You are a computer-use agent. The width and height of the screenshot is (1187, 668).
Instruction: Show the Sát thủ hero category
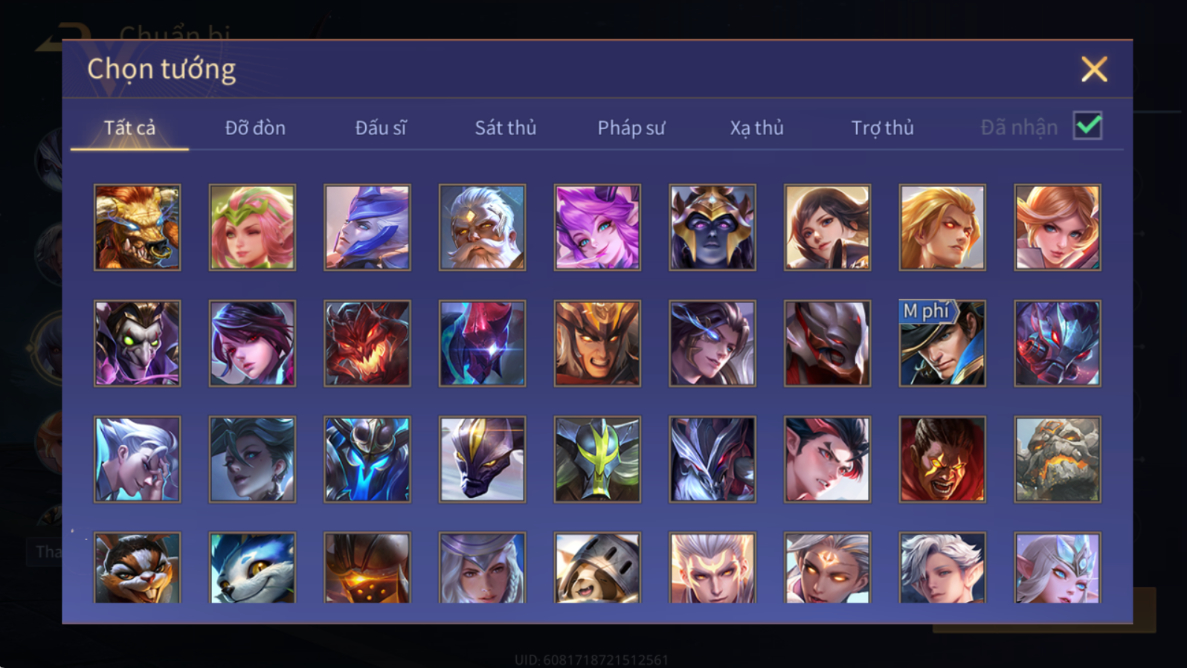(506, 127)
